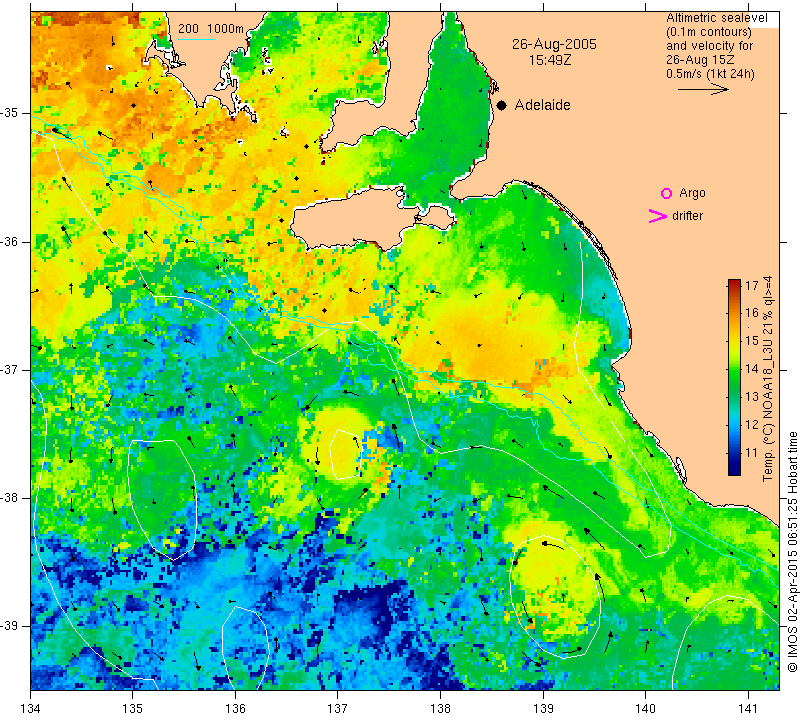The width and height of the screenshot is (800, 720).
Task: Click the Argo legend label
Action: 692,193
